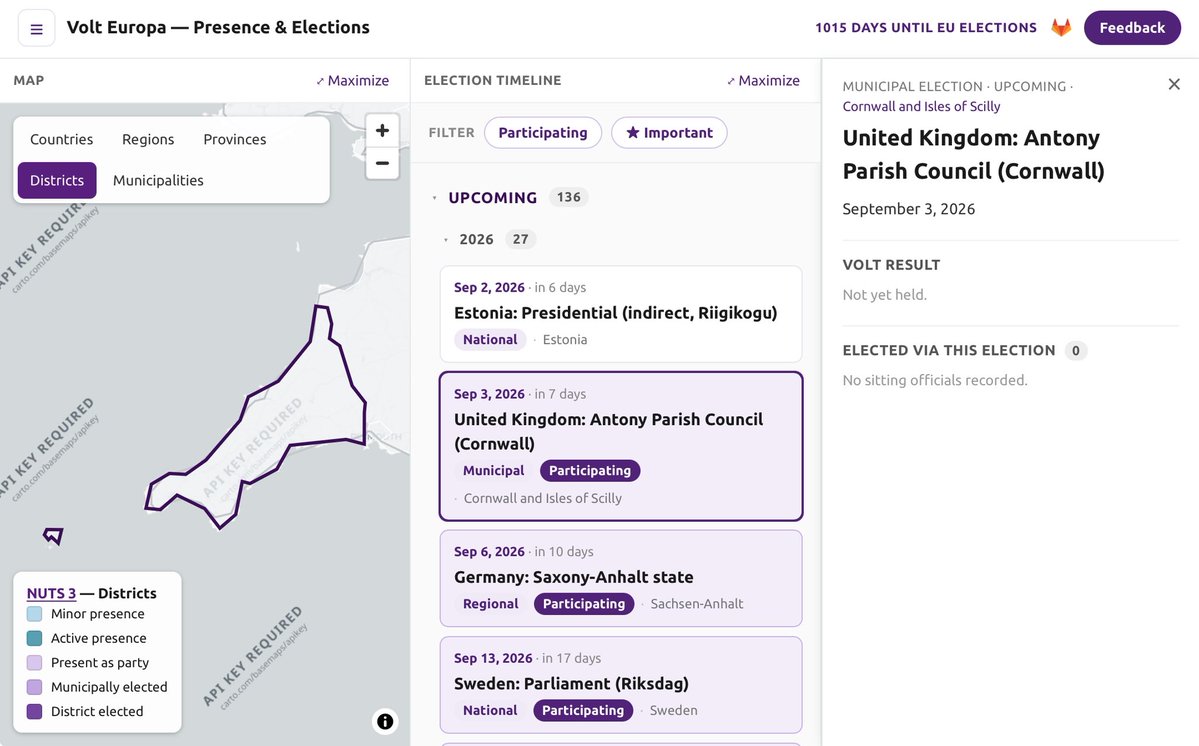The width and height of the screenshot is (1199, 746).
Task: Click the Sachsen-Anhalt region label
Action: (697, 604)
